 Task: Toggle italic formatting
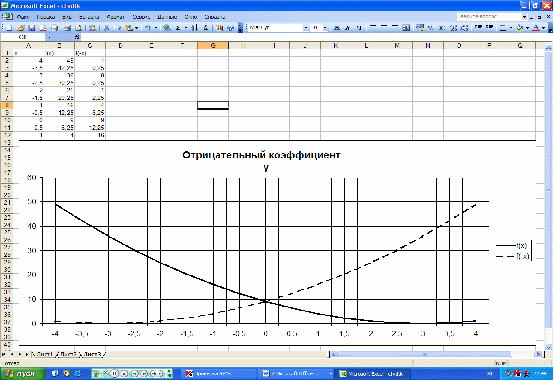coord(347,28)
